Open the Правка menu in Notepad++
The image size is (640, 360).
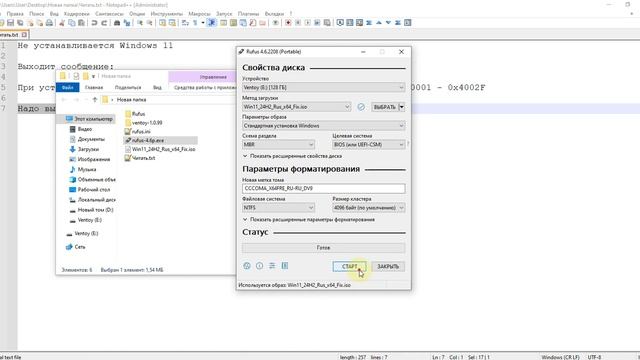pyautogui.click(x=15, y=14)
